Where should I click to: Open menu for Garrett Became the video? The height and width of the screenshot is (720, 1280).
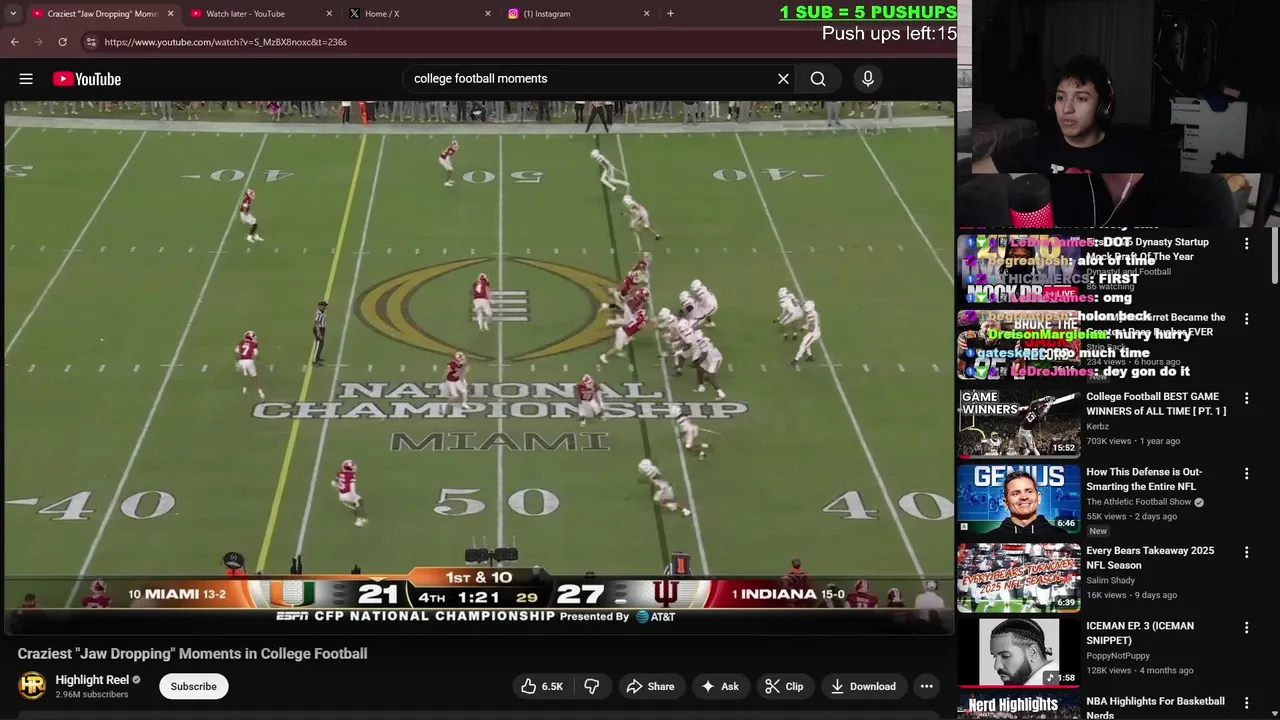coord(1246,319)
